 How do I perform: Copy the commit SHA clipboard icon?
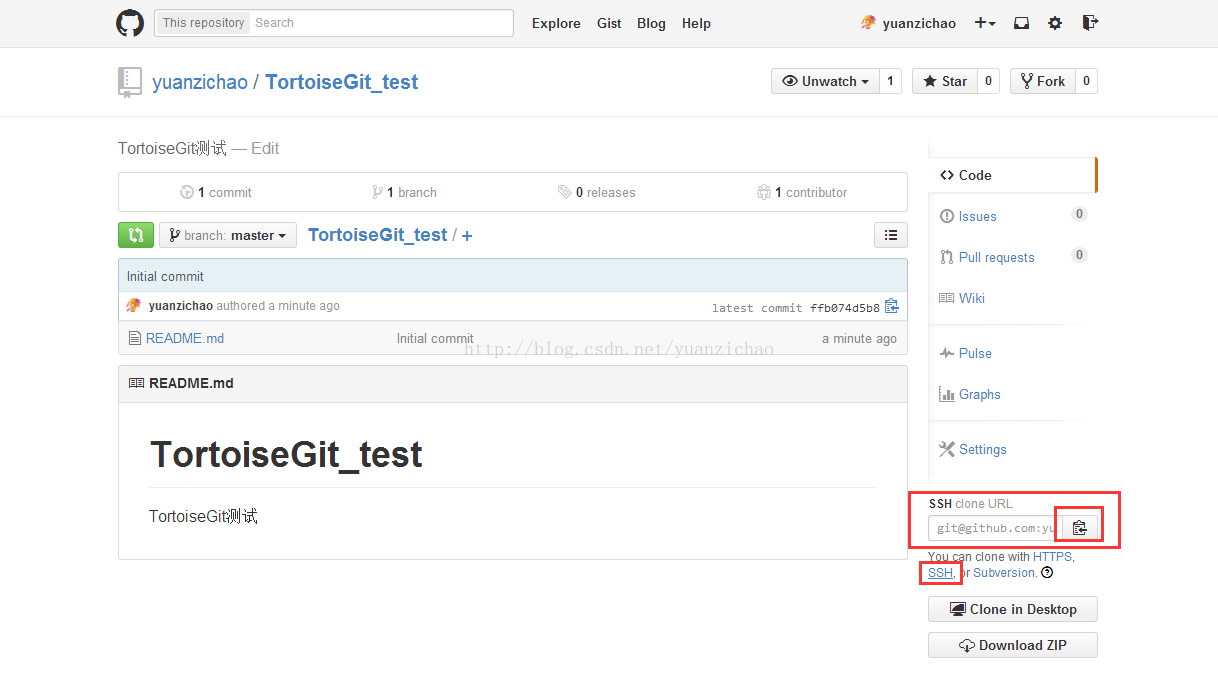(x=892, y=306)
